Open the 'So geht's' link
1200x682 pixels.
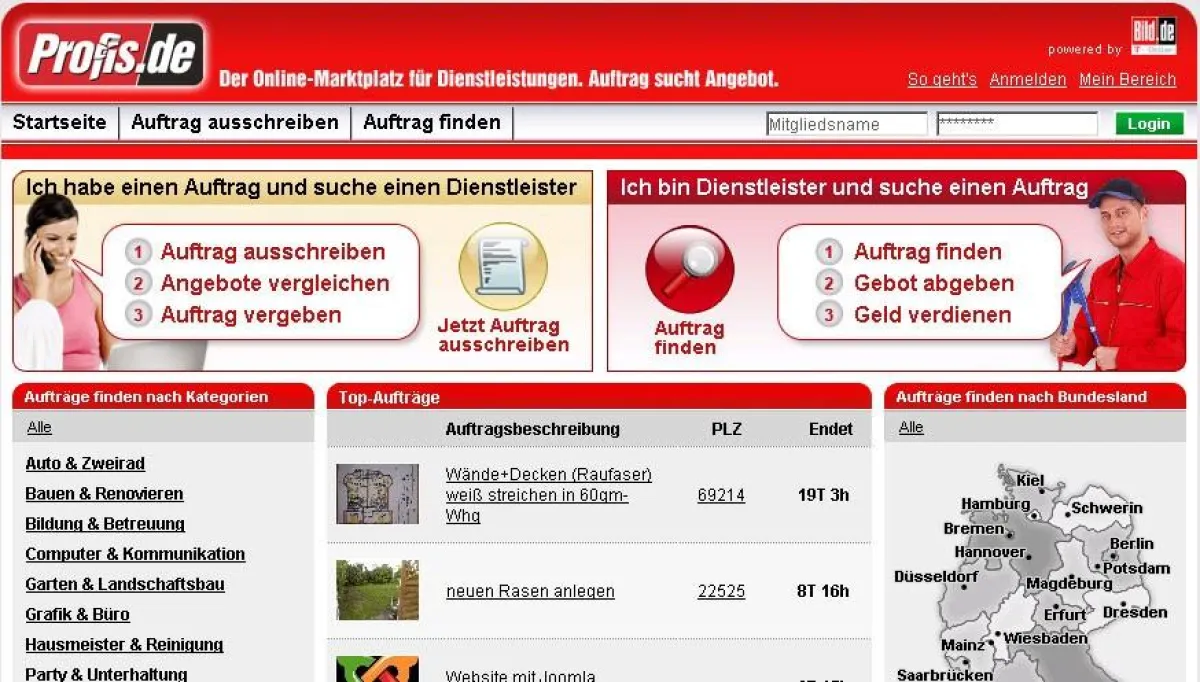point(940,80)
